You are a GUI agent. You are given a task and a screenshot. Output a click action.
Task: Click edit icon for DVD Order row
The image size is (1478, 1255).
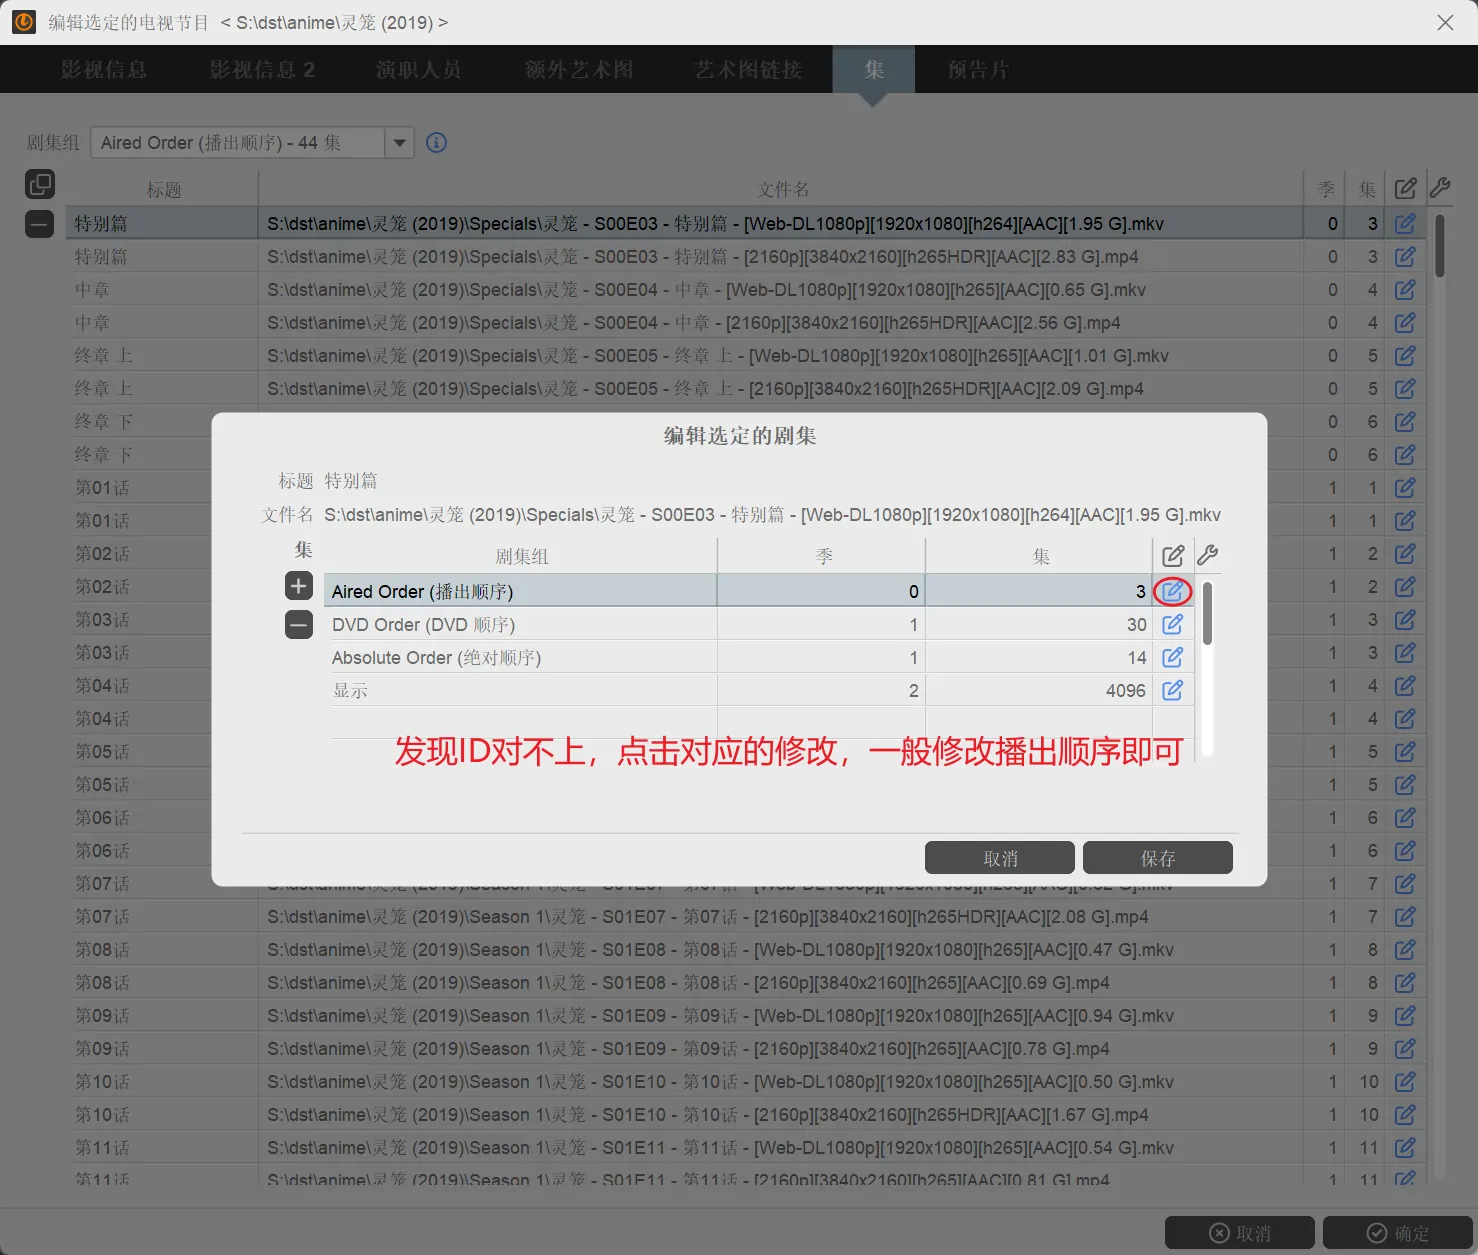coord(1172,625)
